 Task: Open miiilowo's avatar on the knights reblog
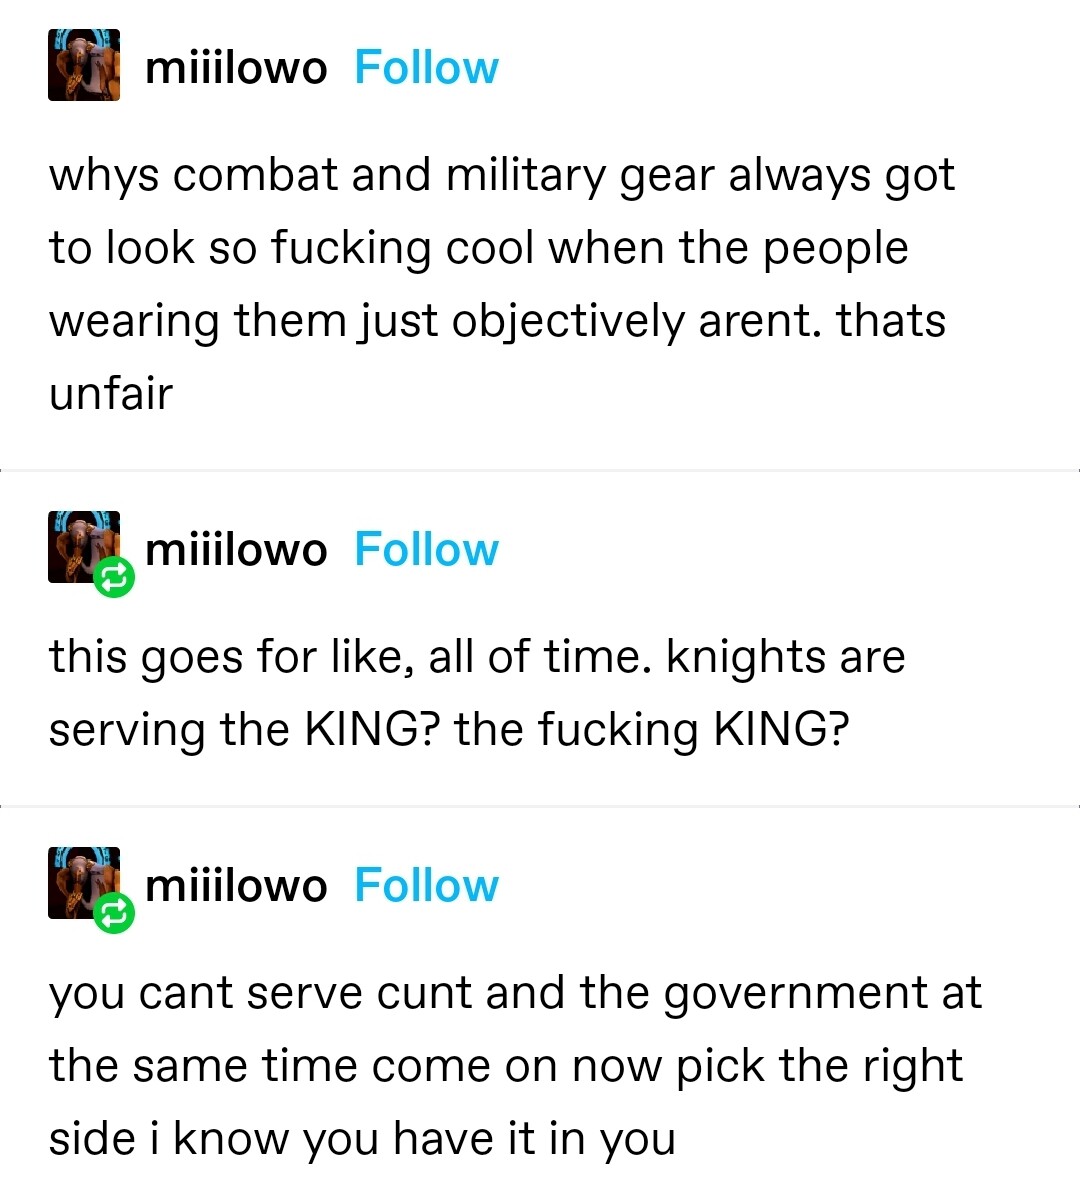pos(84,547)
